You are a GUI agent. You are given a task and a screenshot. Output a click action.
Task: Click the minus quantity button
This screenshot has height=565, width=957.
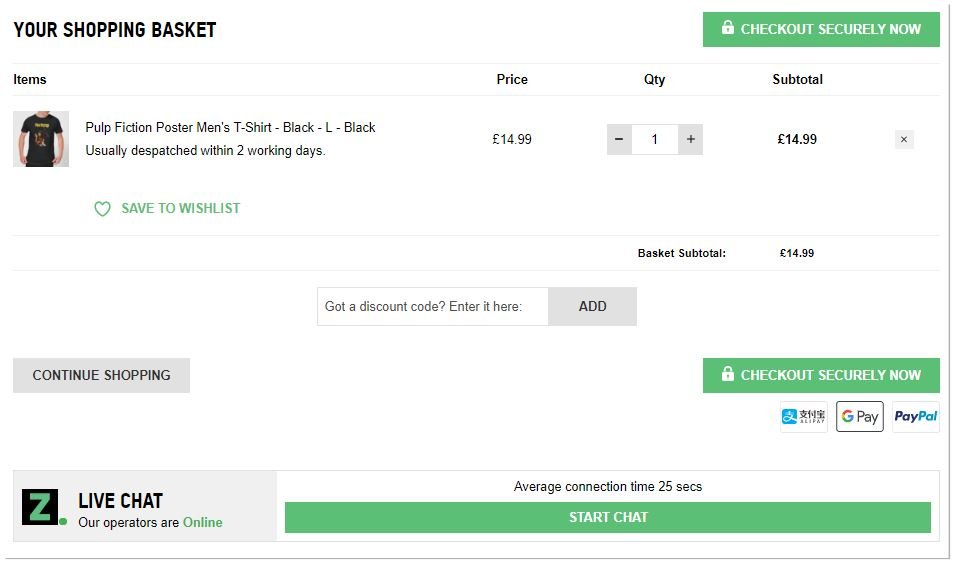(619, 140)
